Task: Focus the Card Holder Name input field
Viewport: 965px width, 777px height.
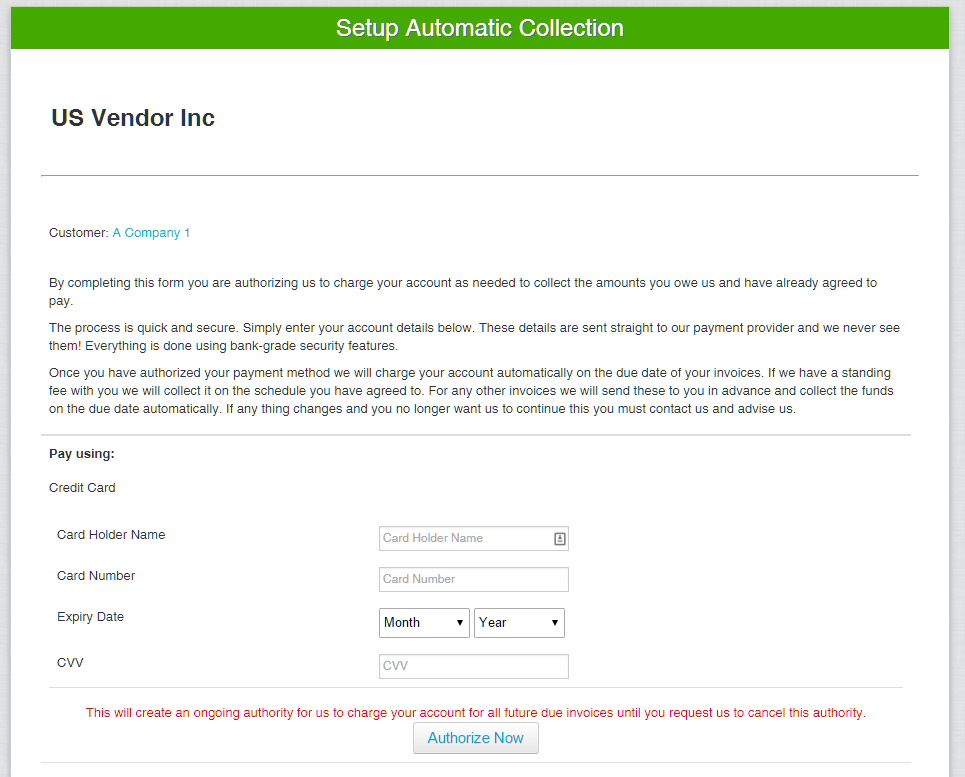Action: click(x=463, y=539)
